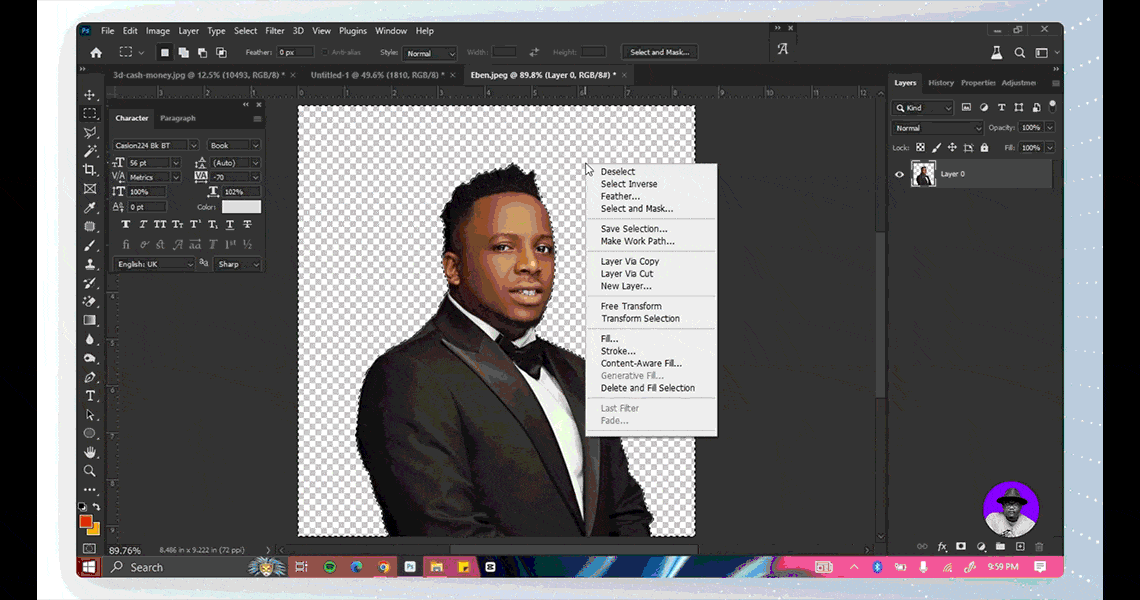Choose Select Inverse from context menu
Viewport: 1140px width, 600px height.
tap(629, 184)
